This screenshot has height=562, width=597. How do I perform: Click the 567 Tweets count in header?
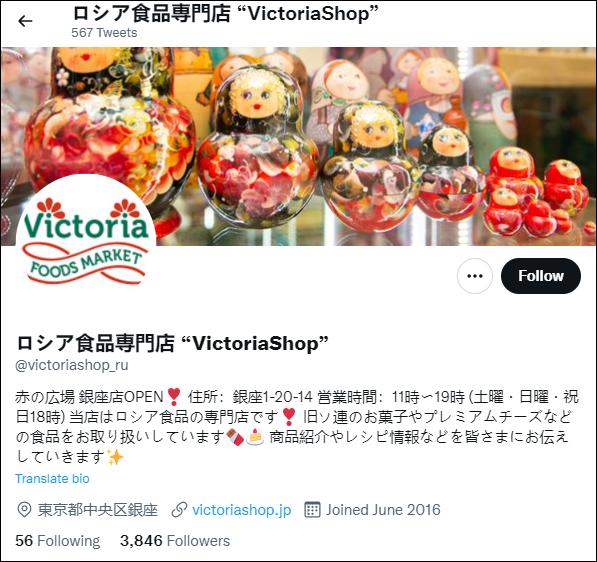tap(104, 33)
